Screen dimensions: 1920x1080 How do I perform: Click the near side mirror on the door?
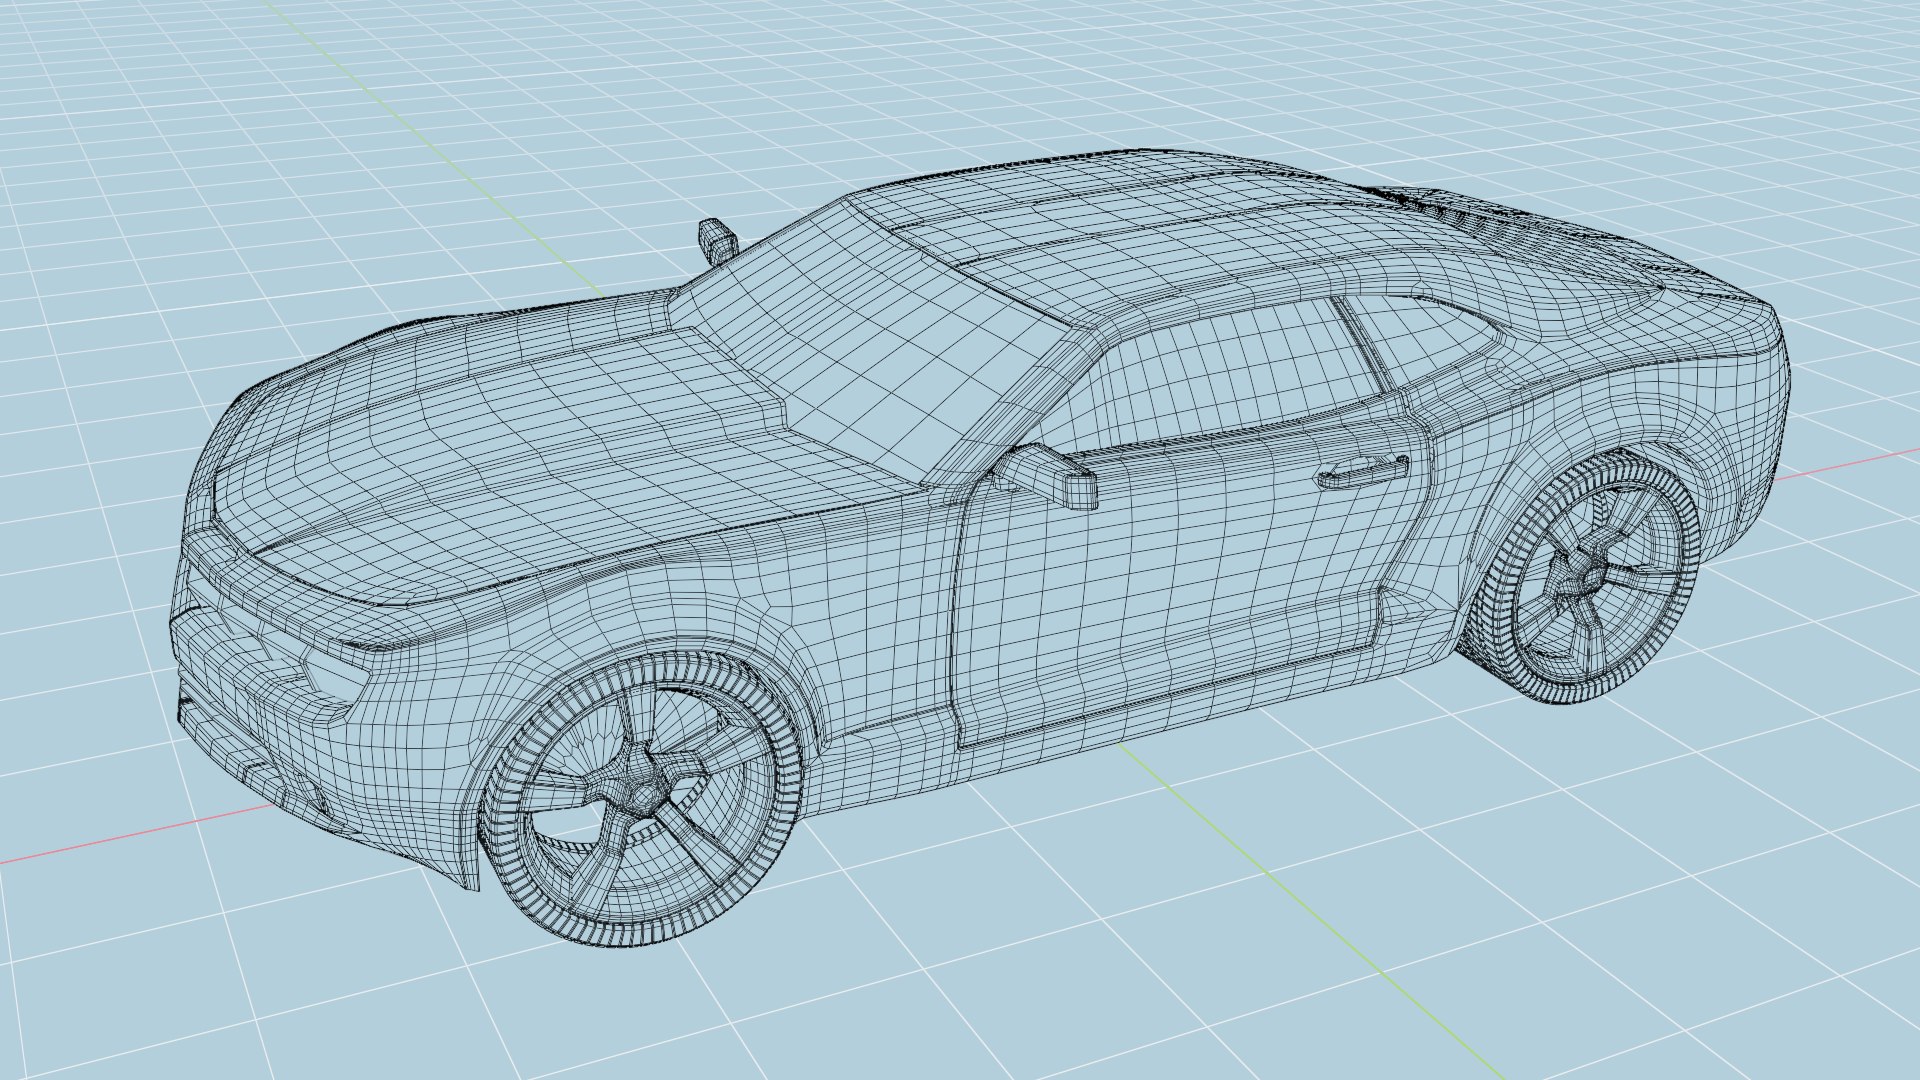(x=1048, y=476)
